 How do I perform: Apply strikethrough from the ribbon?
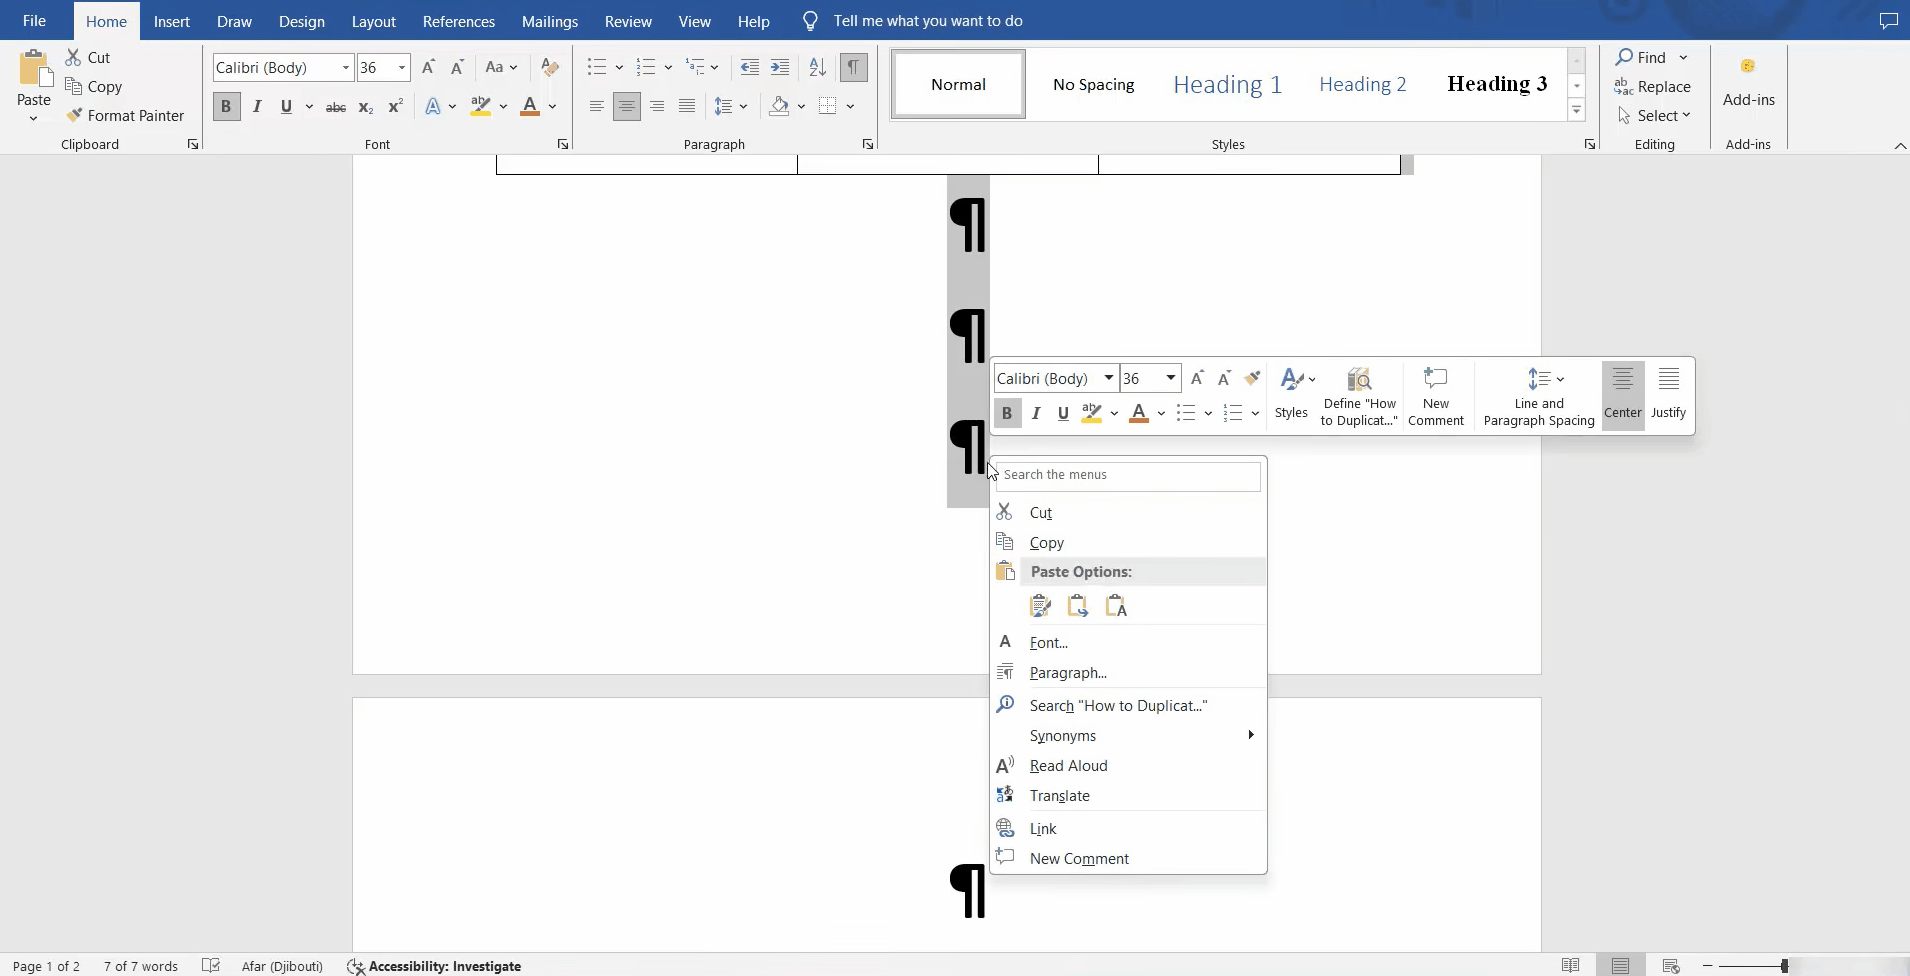[336, 106]
